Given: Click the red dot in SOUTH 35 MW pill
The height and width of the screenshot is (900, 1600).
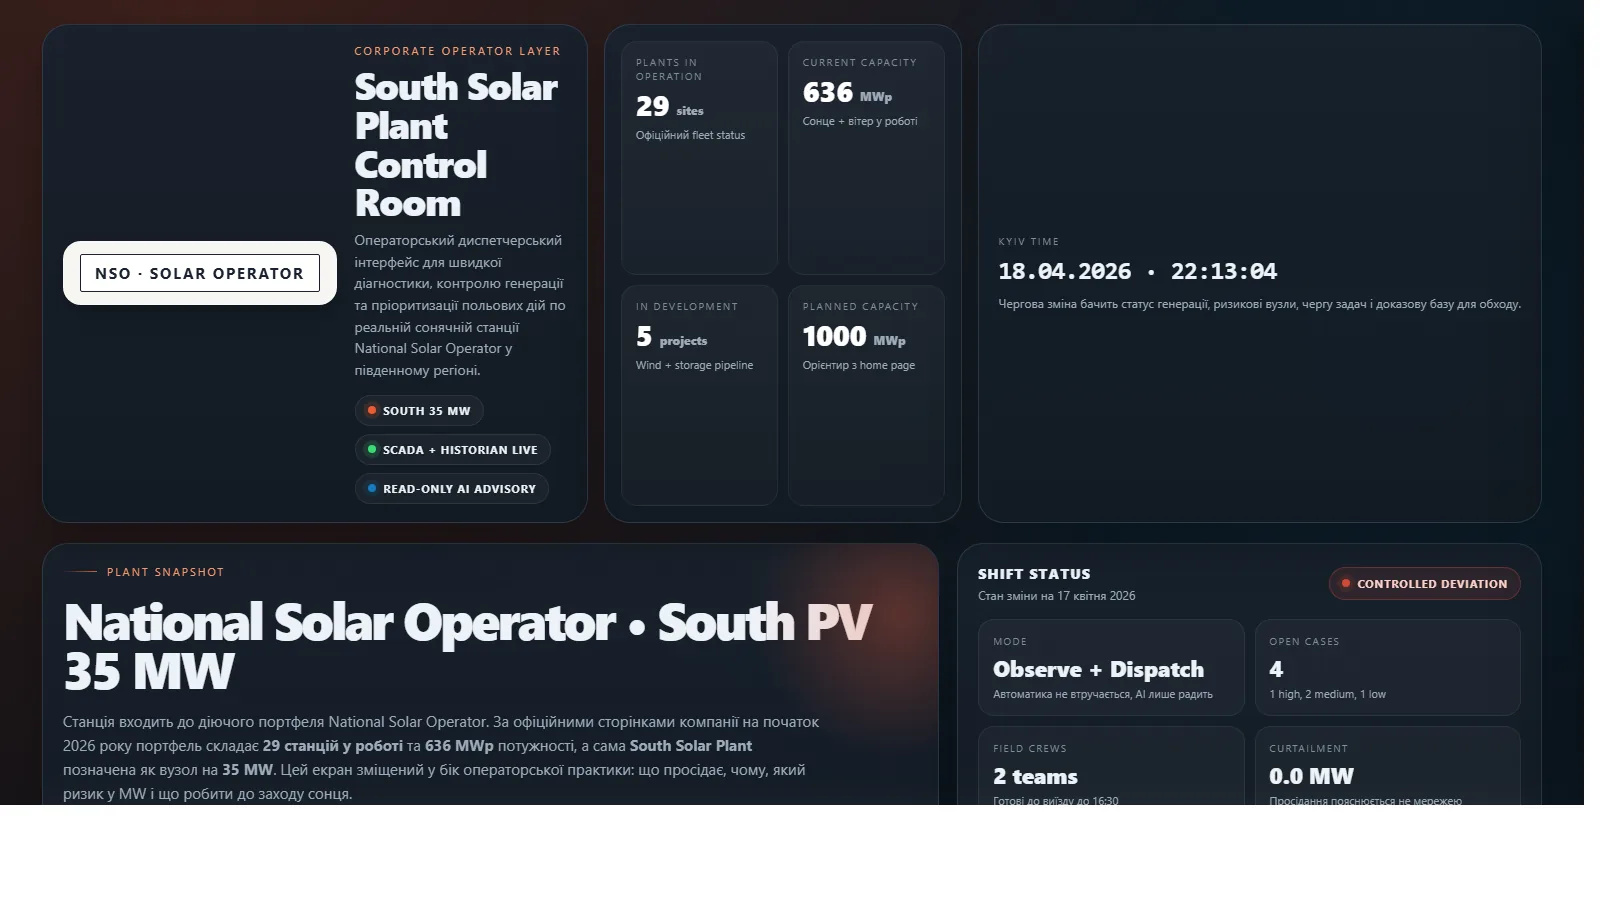Looking at the screenshot, I should pyautogui.click(x=372, y=411).
